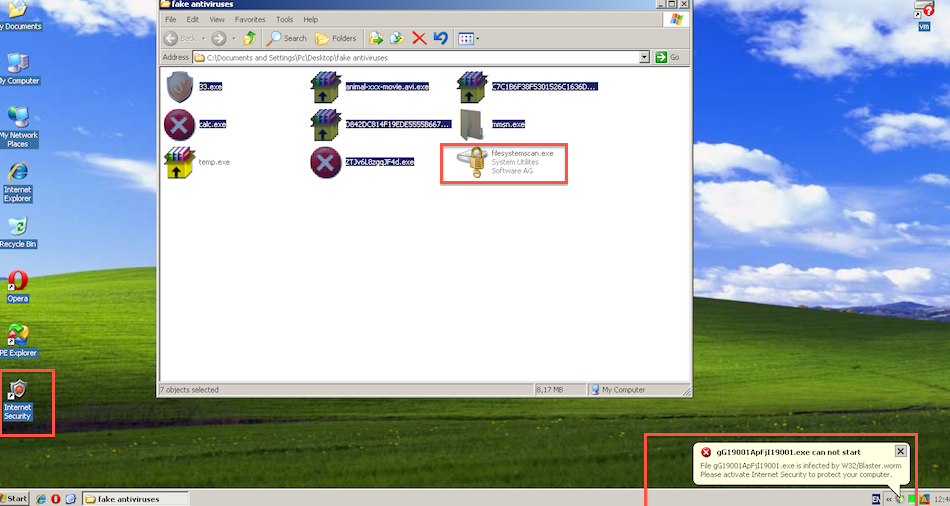Click the green square tray icon
Viewport: 950px width, 506px height.
point(912,499)
